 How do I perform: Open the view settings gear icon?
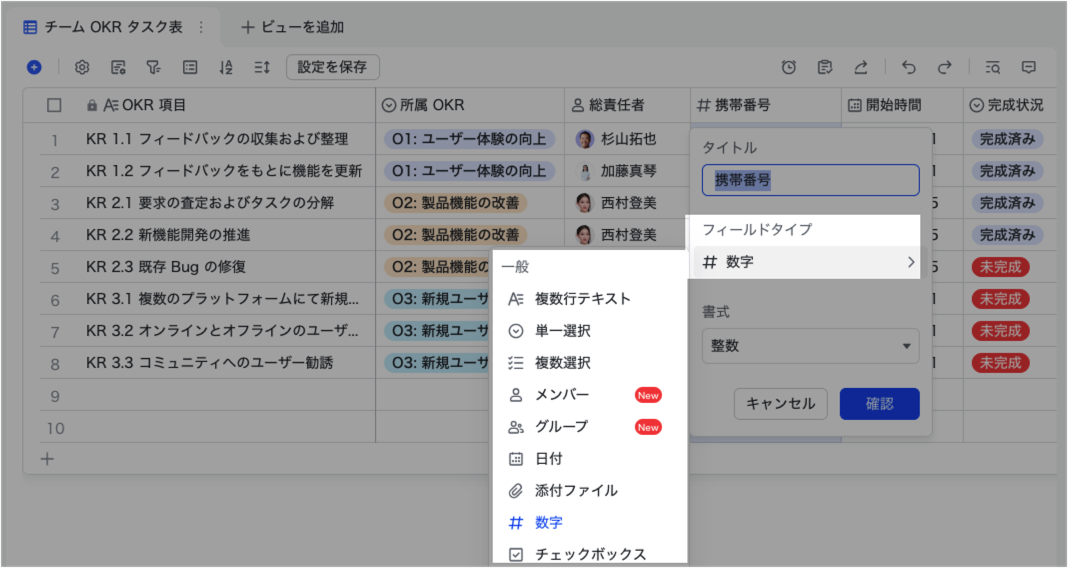82,67
